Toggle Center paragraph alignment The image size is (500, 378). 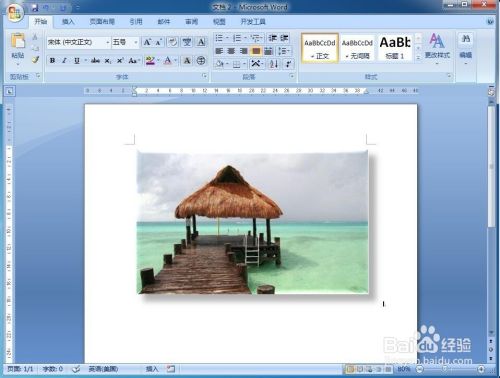[231, 51]
